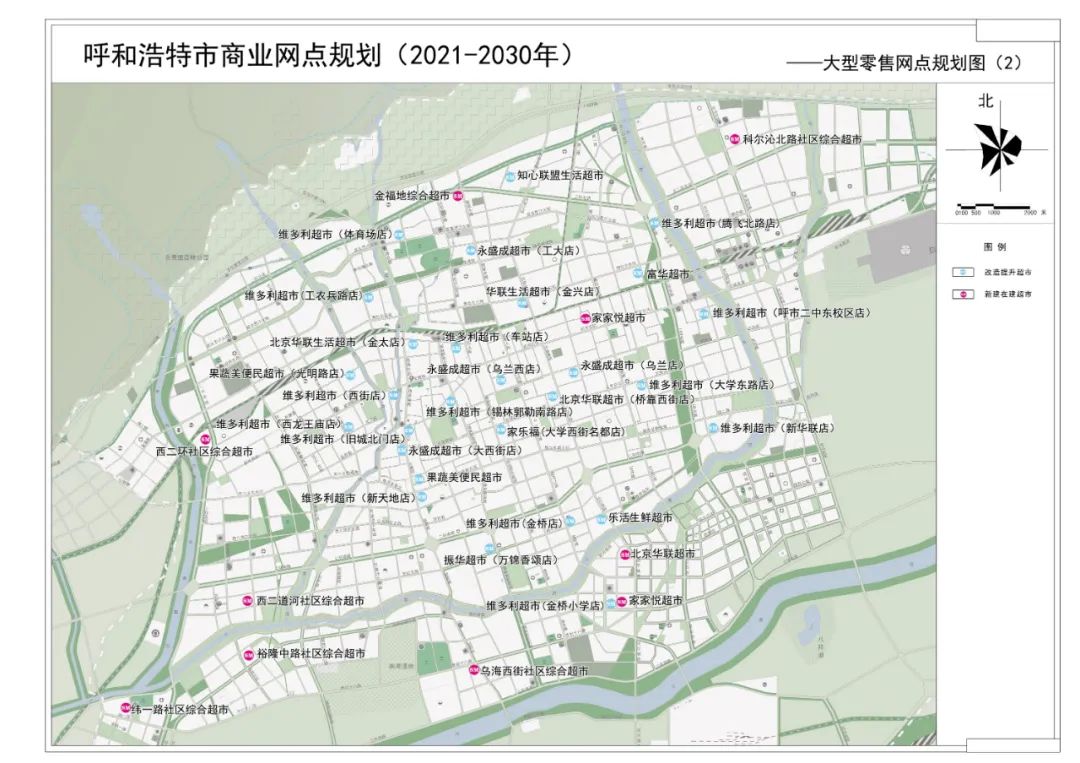1080x763 pixels.
Task: Click the label 维多利超市（新天地店）
Action: (359, 498)
